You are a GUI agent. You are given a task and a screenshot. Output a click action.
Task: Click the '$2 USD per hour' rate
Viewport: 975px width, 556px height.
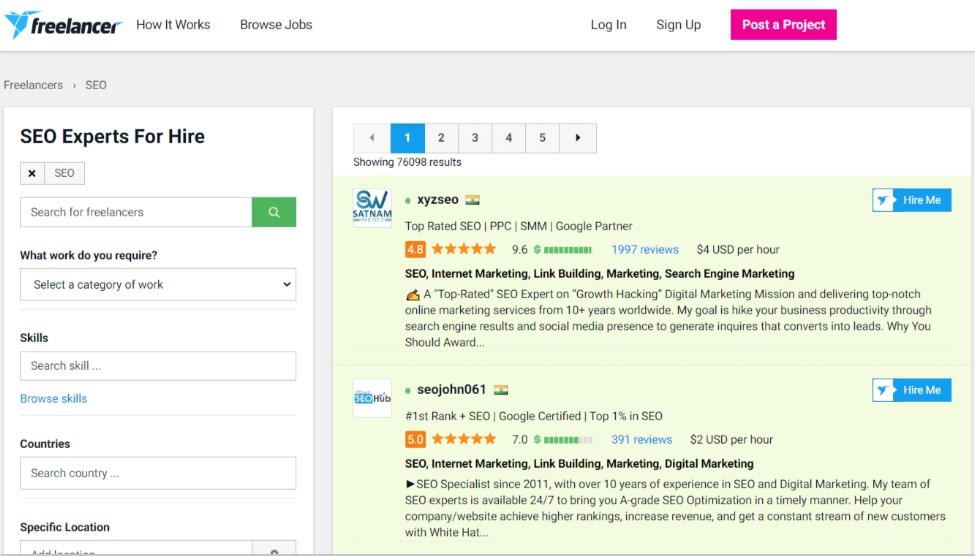click(x=731, y=440)
